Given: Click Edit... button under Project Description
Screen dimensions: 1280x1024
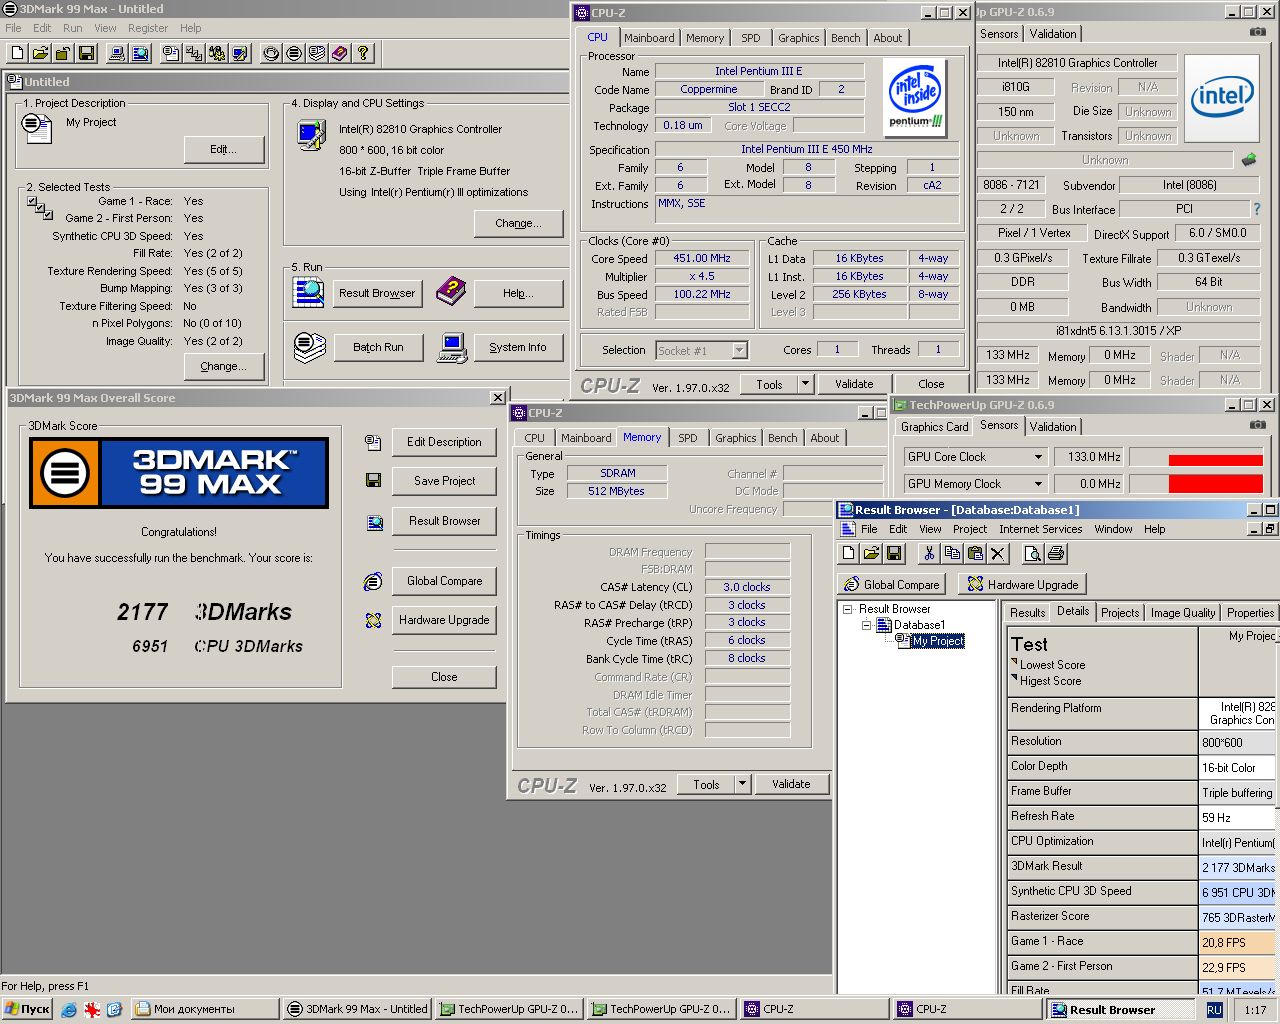Looking at the screenshot, I should 224,149.
